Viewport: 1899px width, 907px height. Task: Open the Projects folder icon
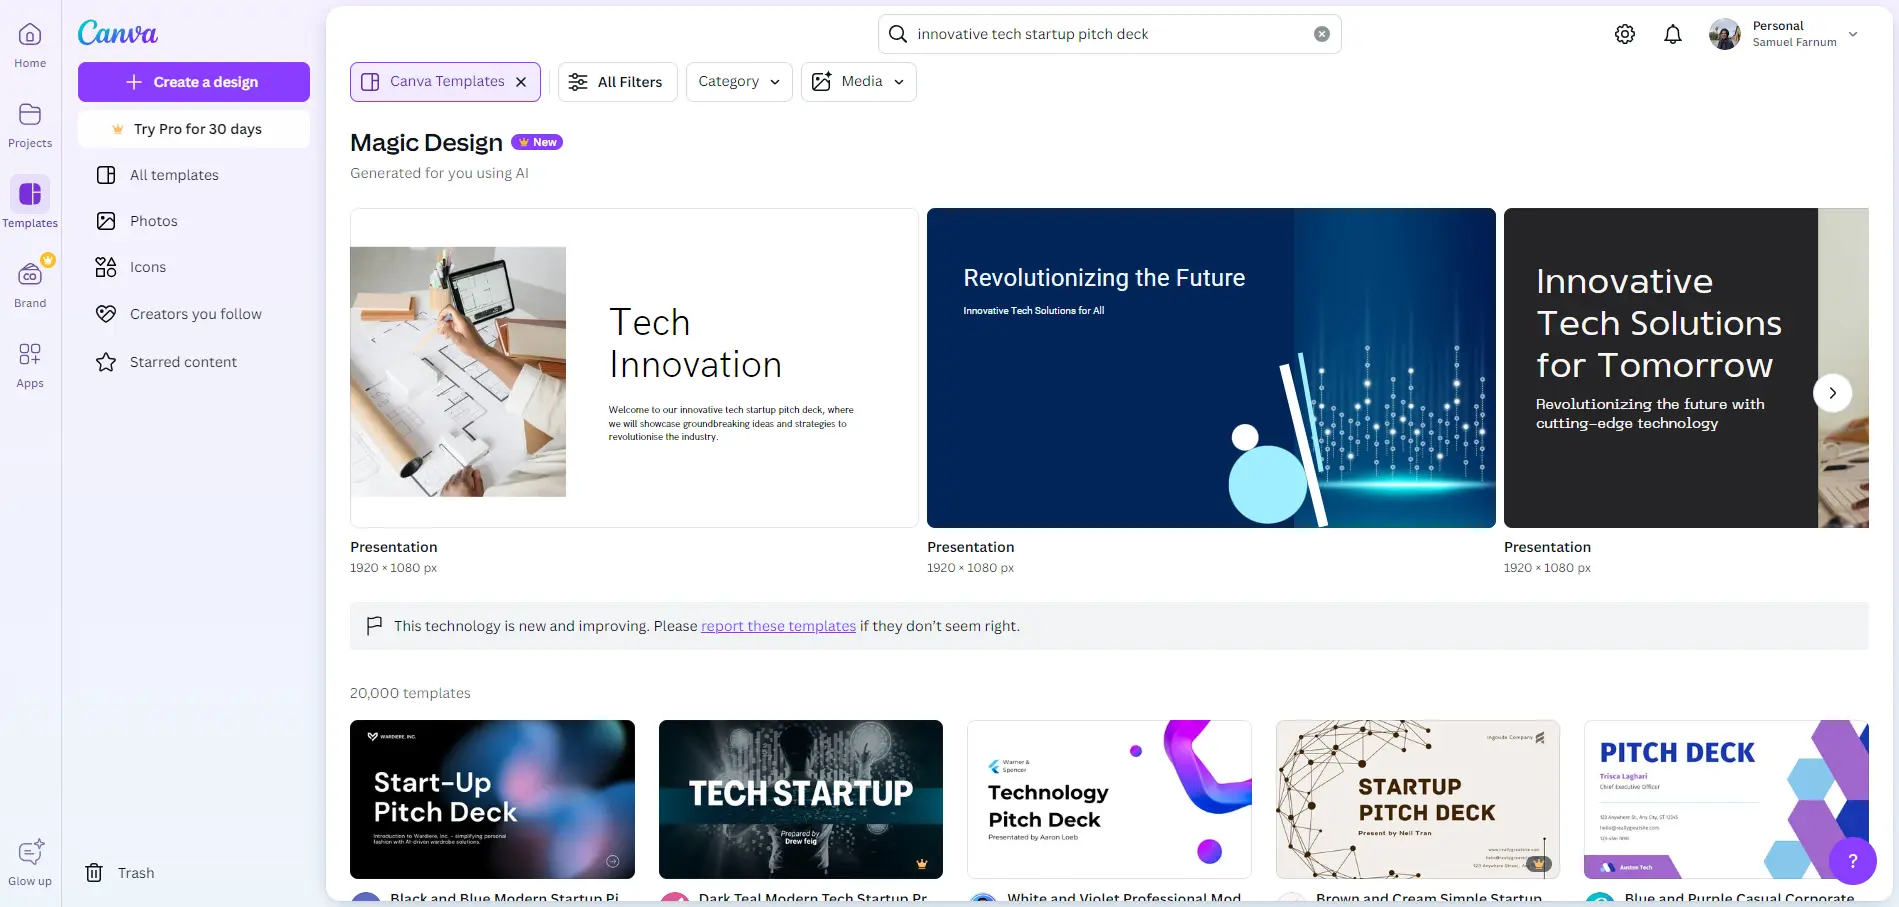tap(30, 114)
